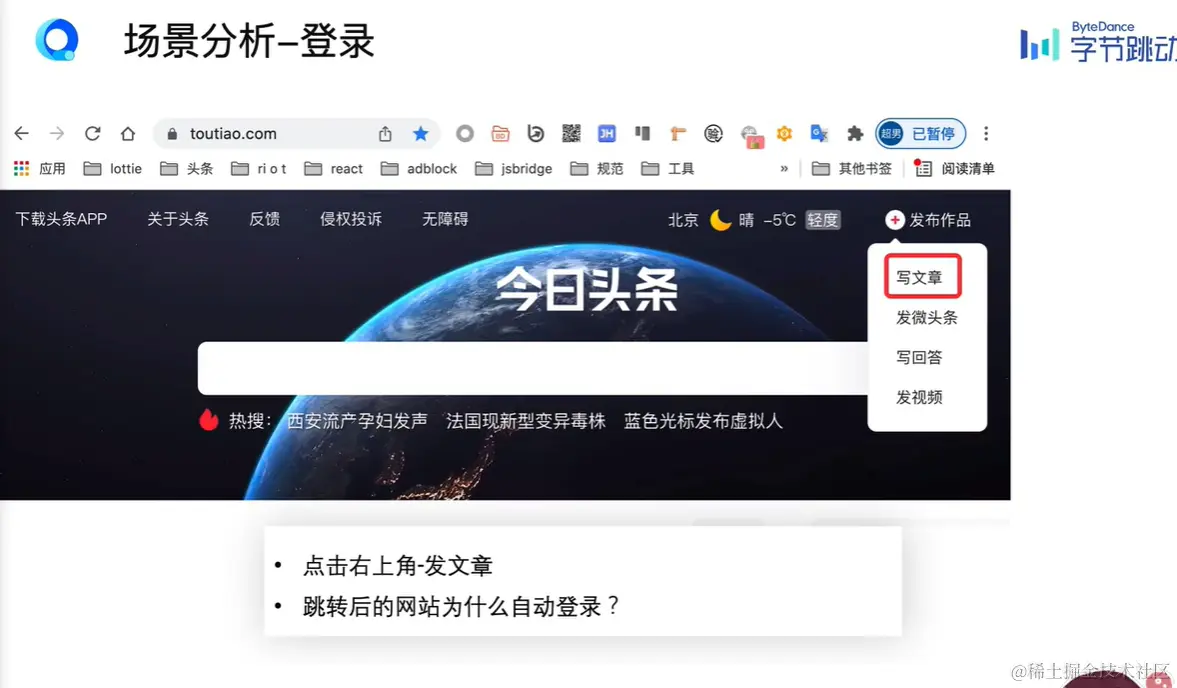The image size is (1177, 688).
Task: Click 反馈 link
Action: coord(264,219)
